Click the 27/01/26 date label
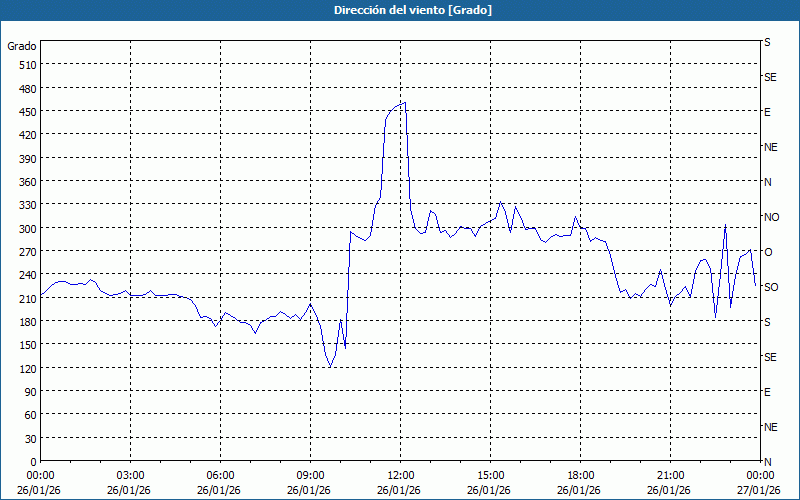Viewport: 800px width, 500px height. tap(759, 490)
